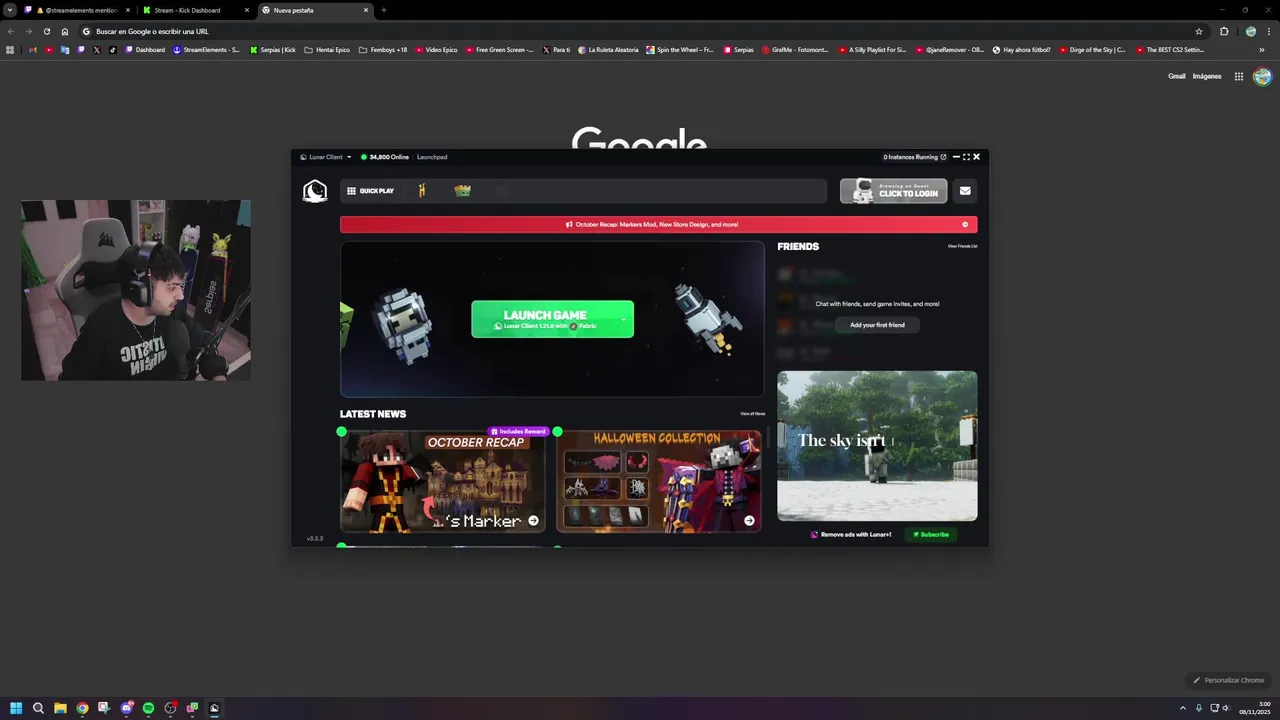Click Add your first friend button
1280x720 pixels.
coord(877,325)
